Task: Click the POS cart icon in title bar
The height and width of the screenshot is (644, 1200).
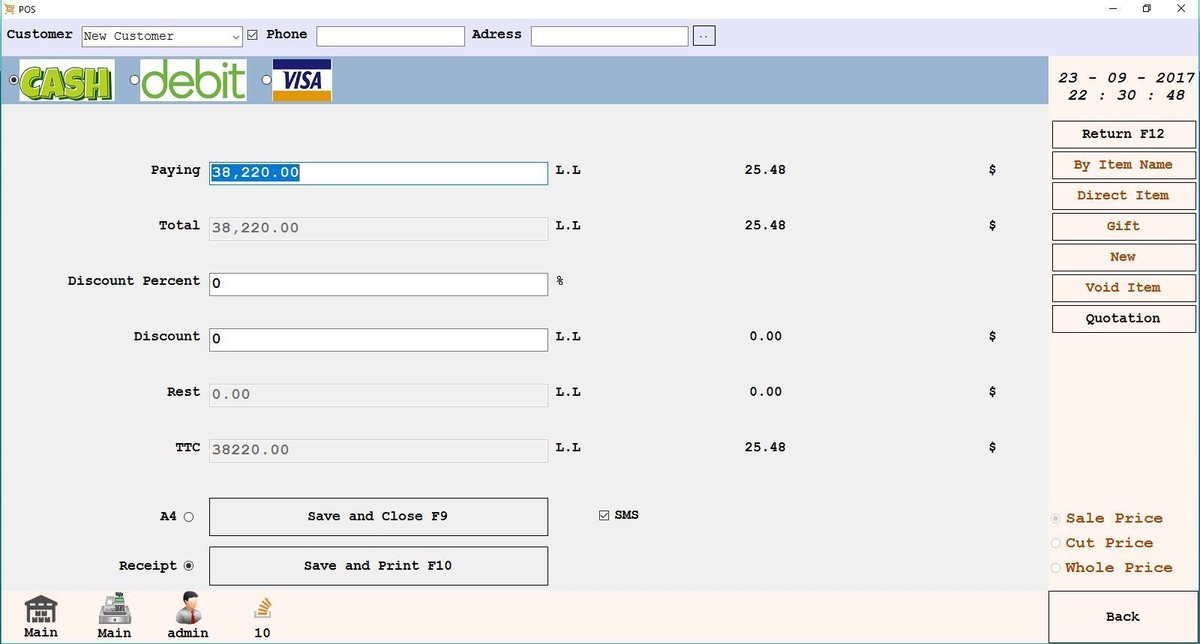Action: click(9, 8)
